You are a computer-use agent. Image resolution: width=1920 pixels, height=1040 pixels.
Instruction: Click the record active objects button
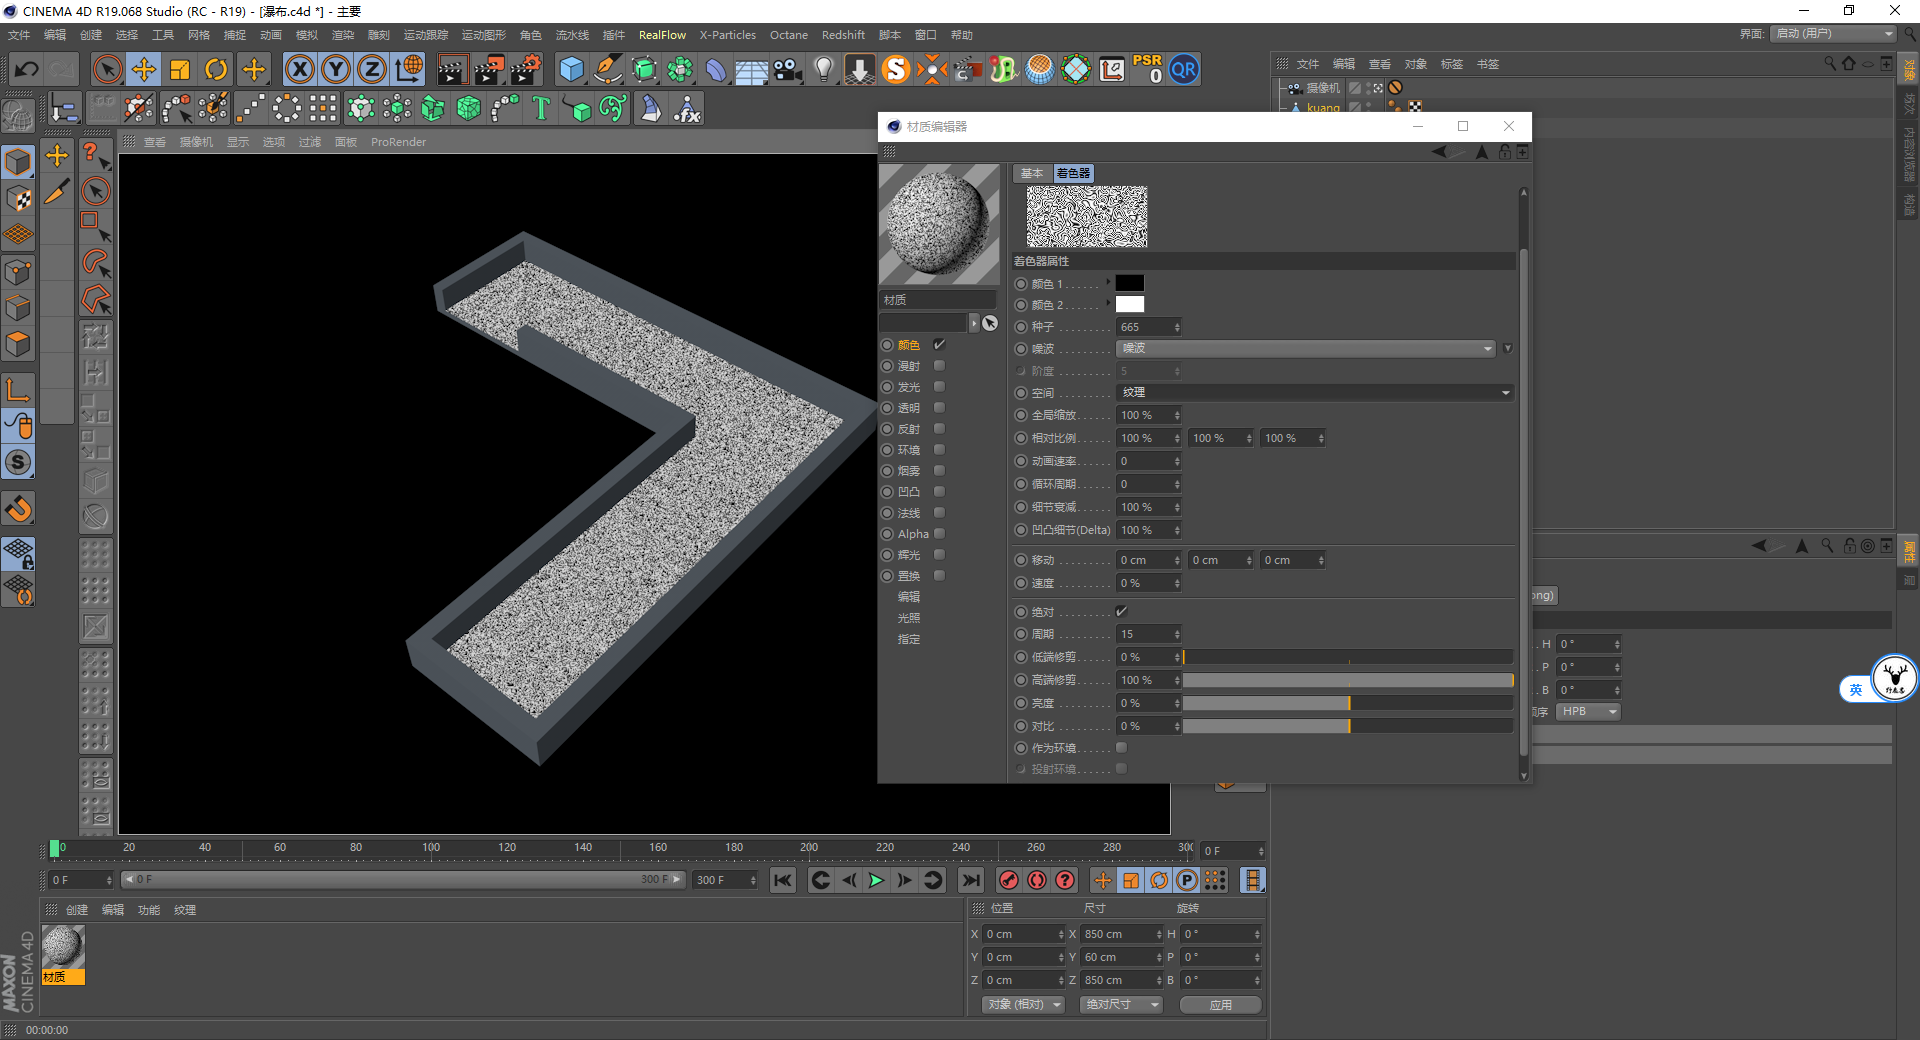point(1008,880)
